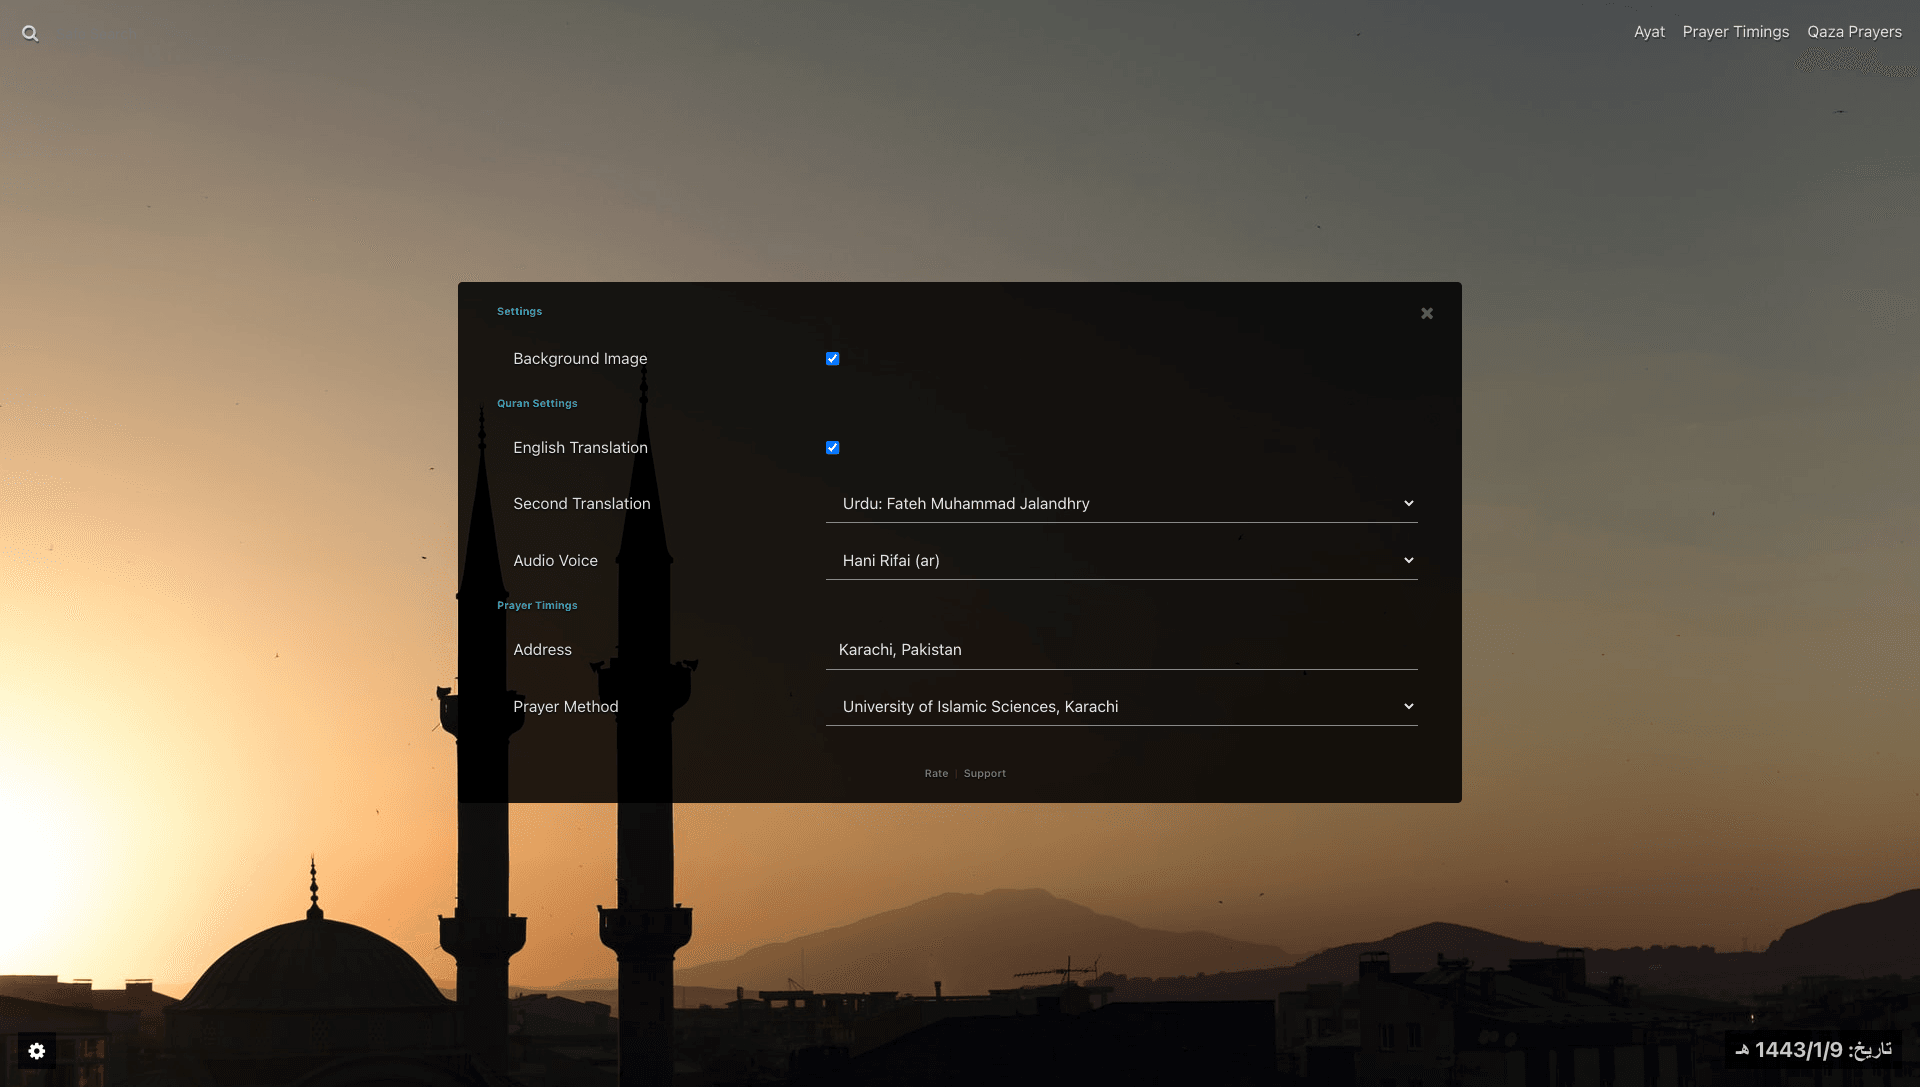Close the Settings panel
Image resolution: width=1920 pixels, height=1087 pixels.
(1427, 313)
